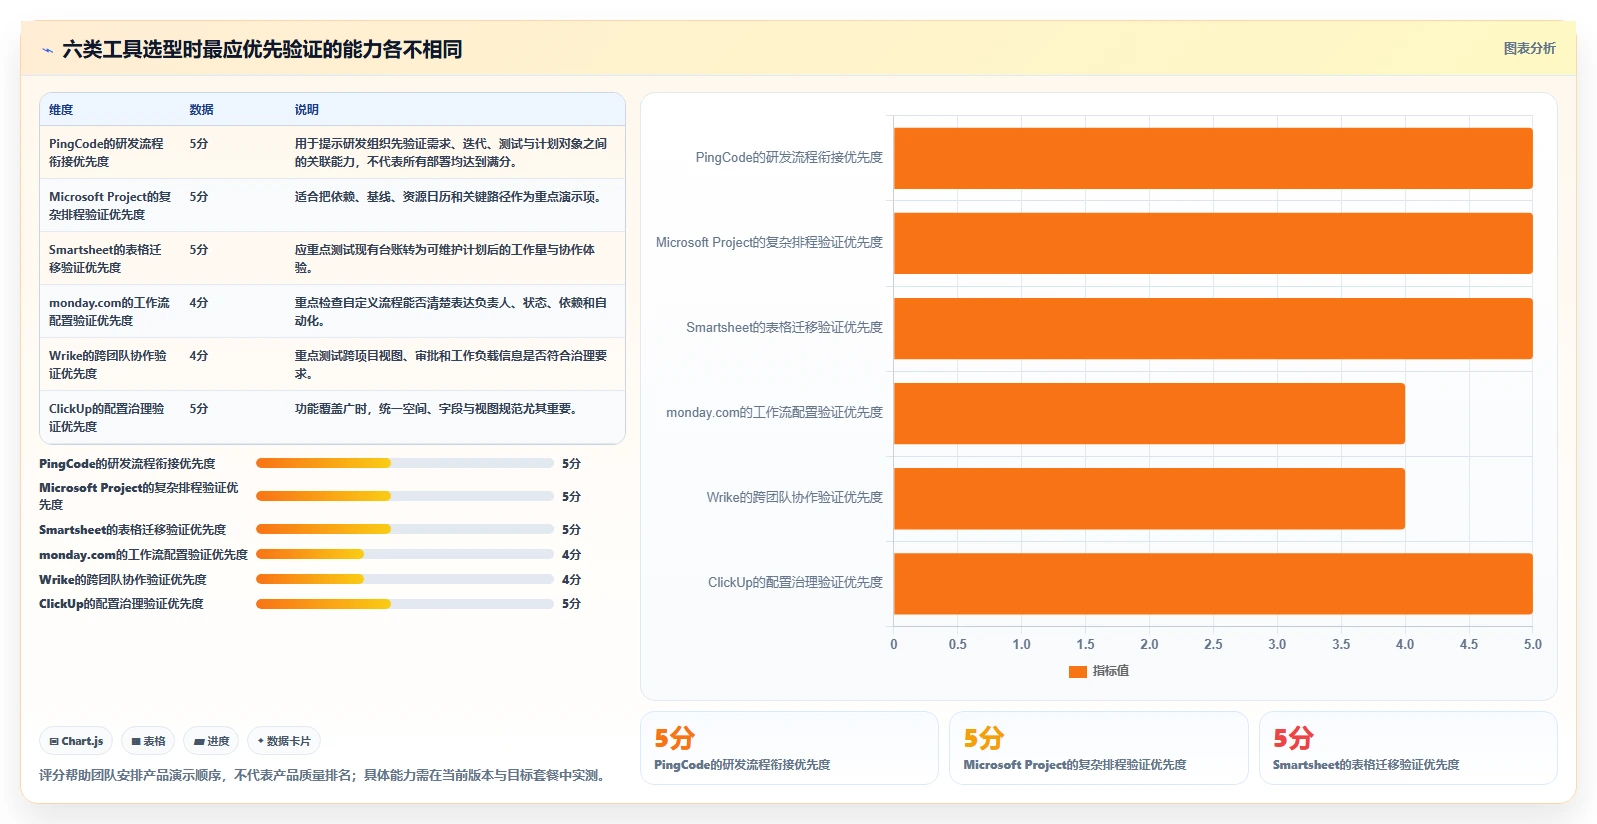Click the Wrike的跨团队协作验证优先度 chart axis label
Screen dimensions: 1597x824
click(x=794, y=498)
